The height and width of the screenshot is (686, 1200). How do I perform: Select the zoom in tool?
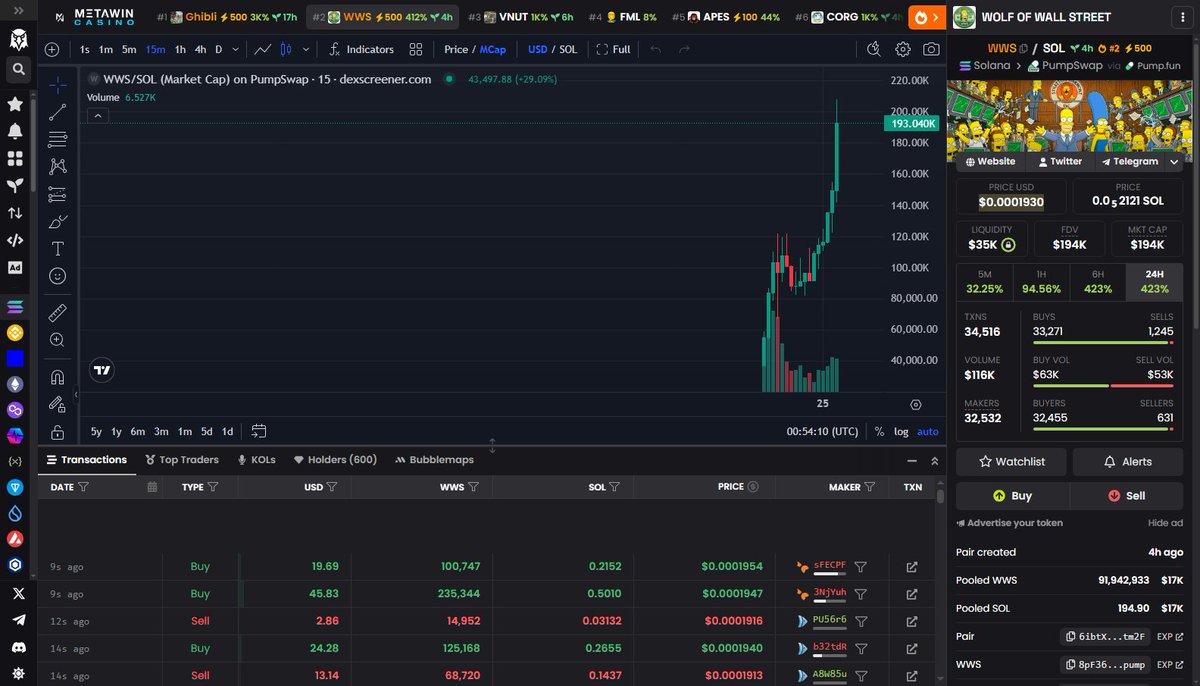point(57,340)
